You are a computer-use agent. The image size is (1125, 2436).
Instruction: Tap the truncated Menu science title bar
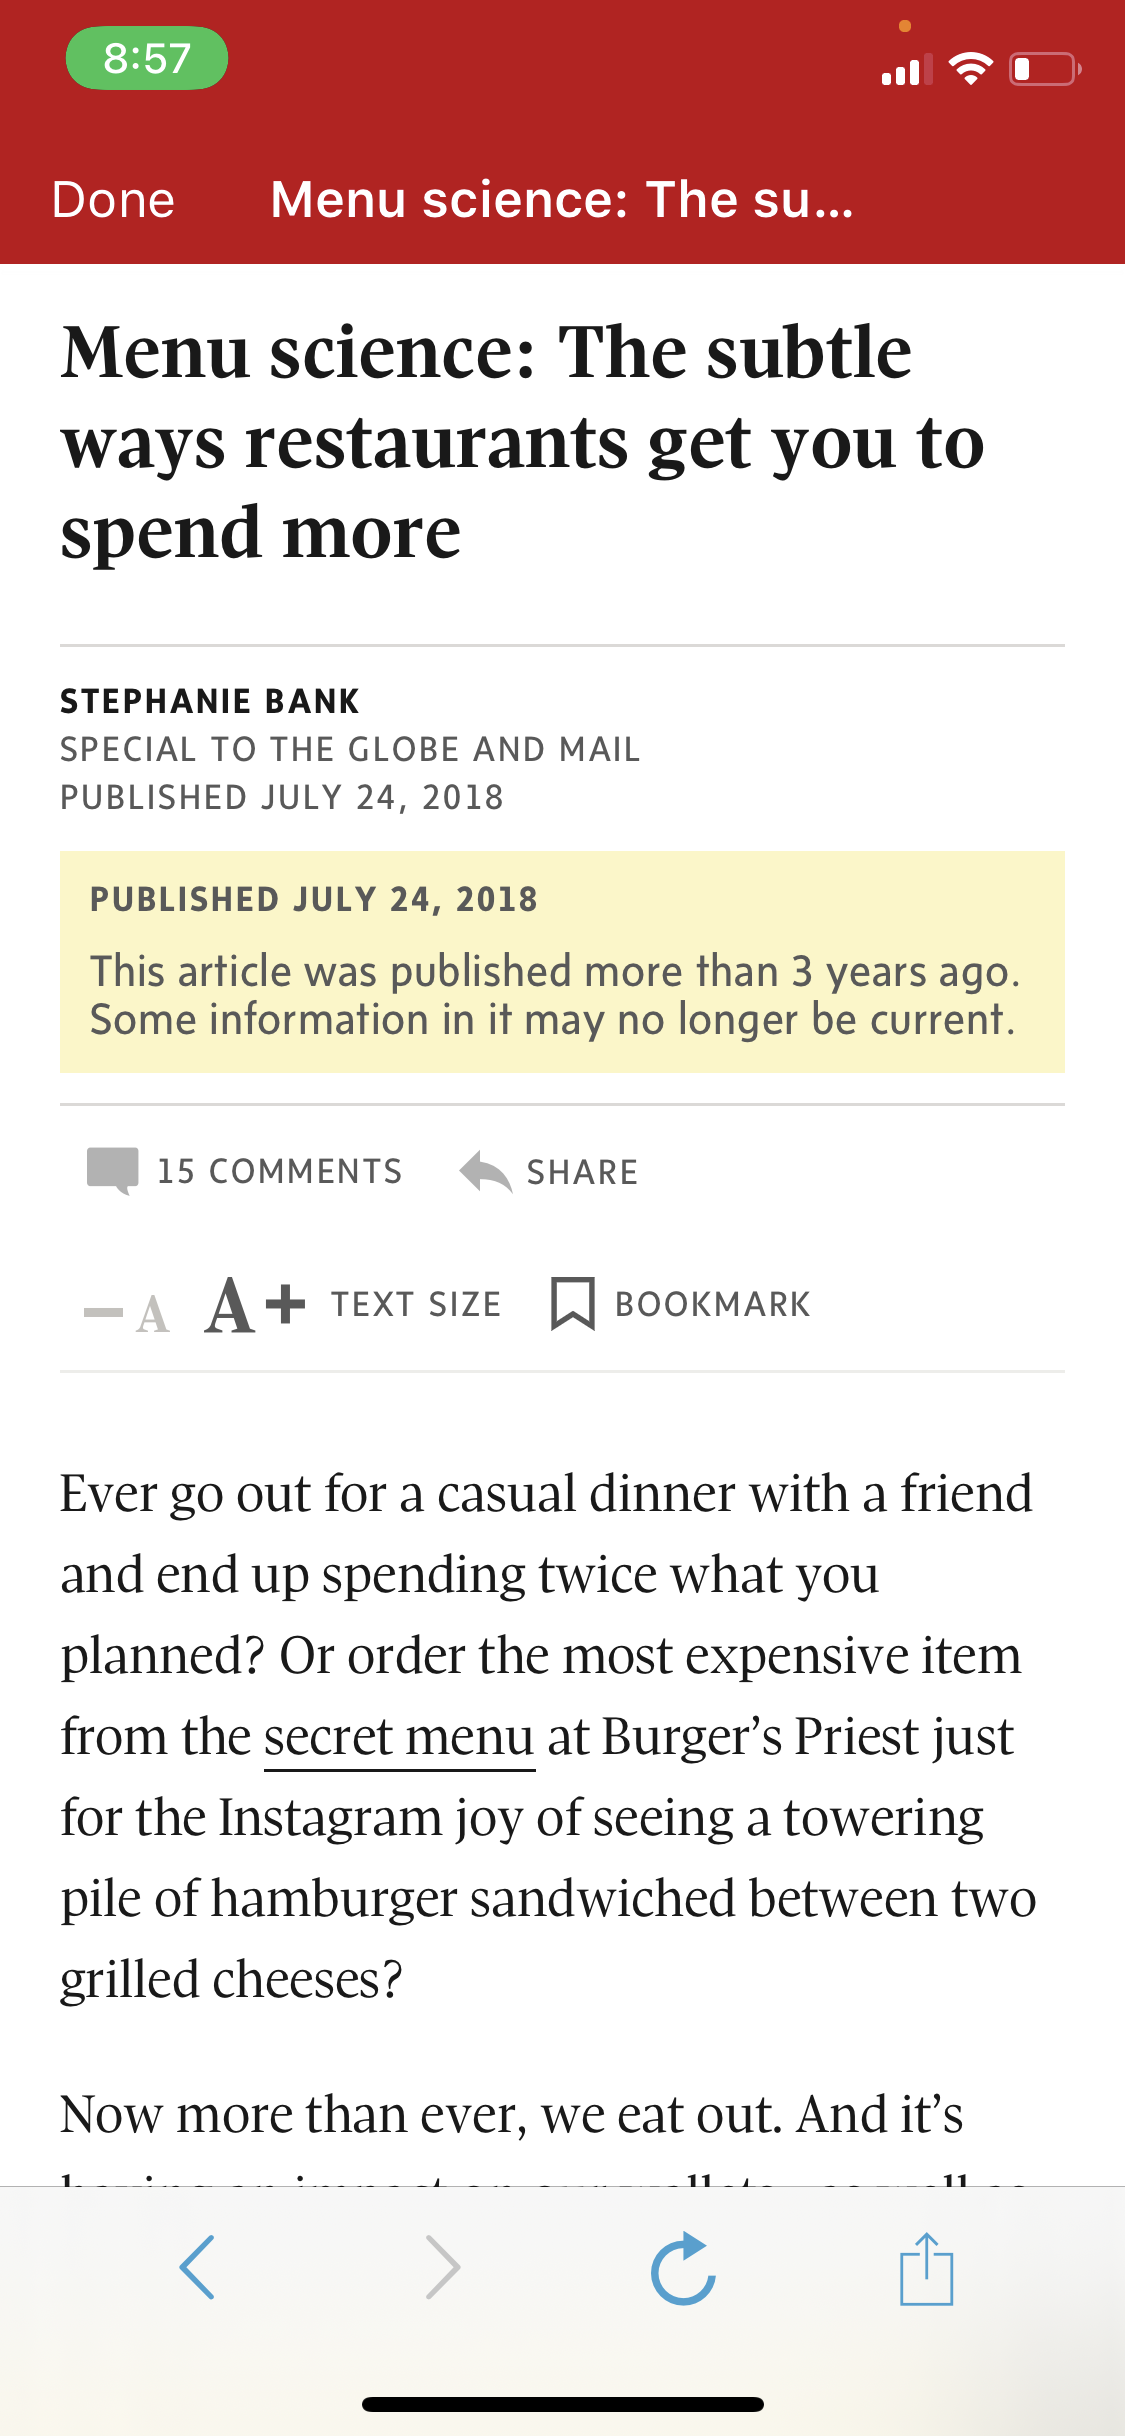562,199
